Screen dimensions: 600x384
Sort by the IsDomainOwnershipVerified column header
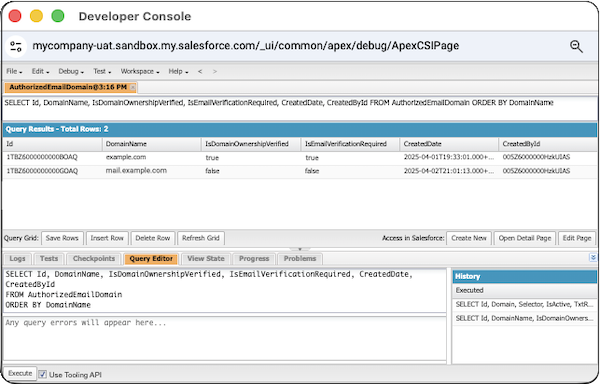pyautogui.click(x=251, y=144)
